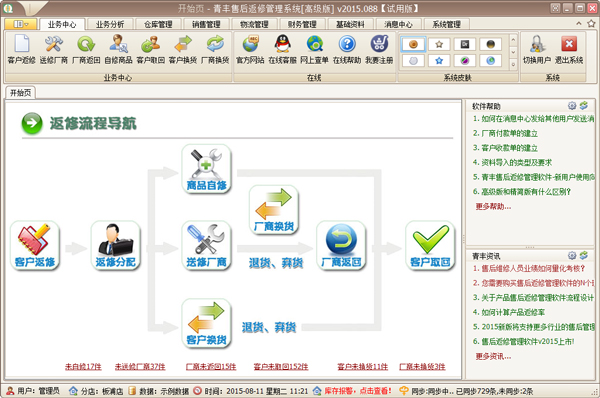Open 厂商未返回15件 link

(211, 367)
